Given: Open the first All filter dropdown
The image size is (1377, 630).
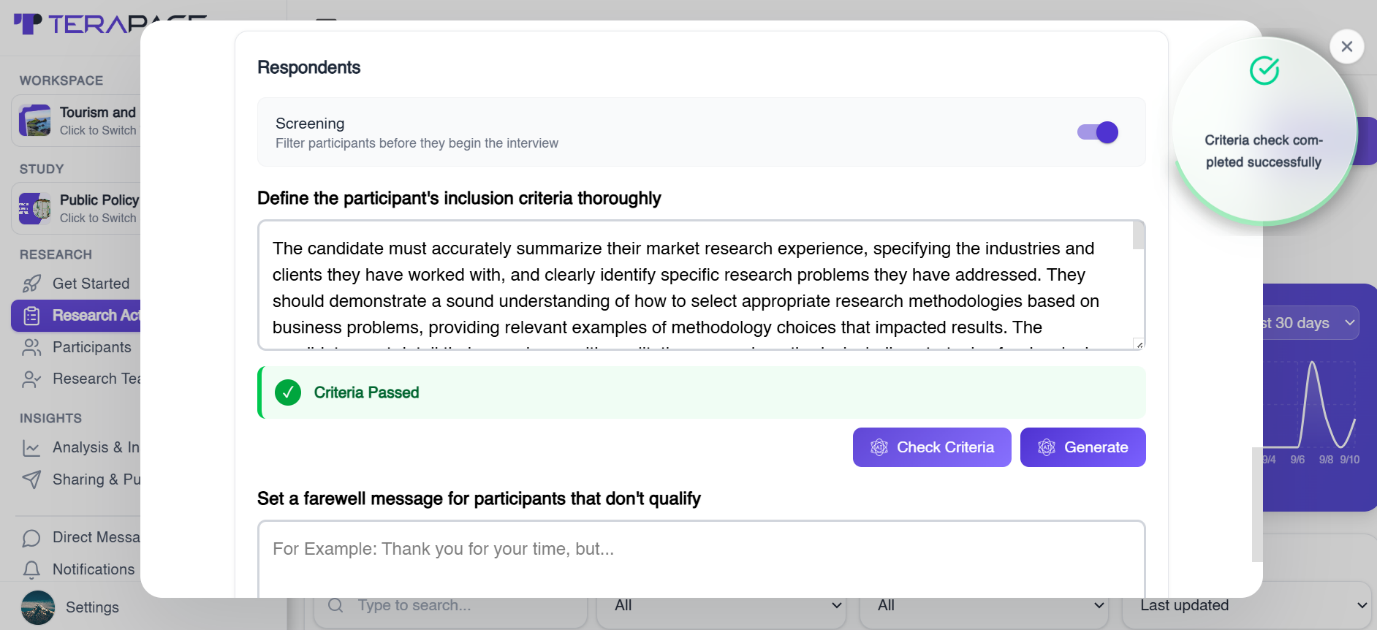Looking at the screenshot, I should pos(723,605).
